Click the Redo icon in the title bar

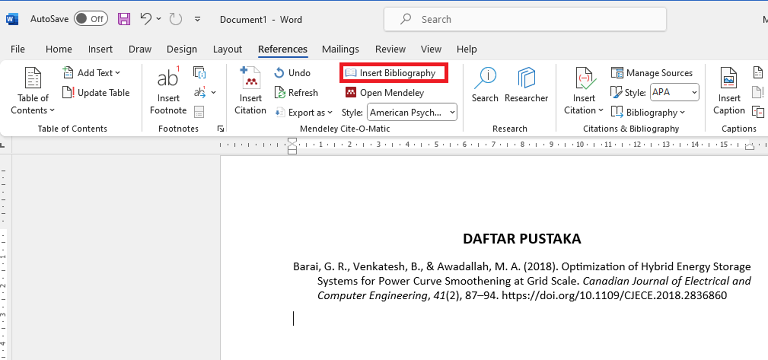click(x=176, y=19)
